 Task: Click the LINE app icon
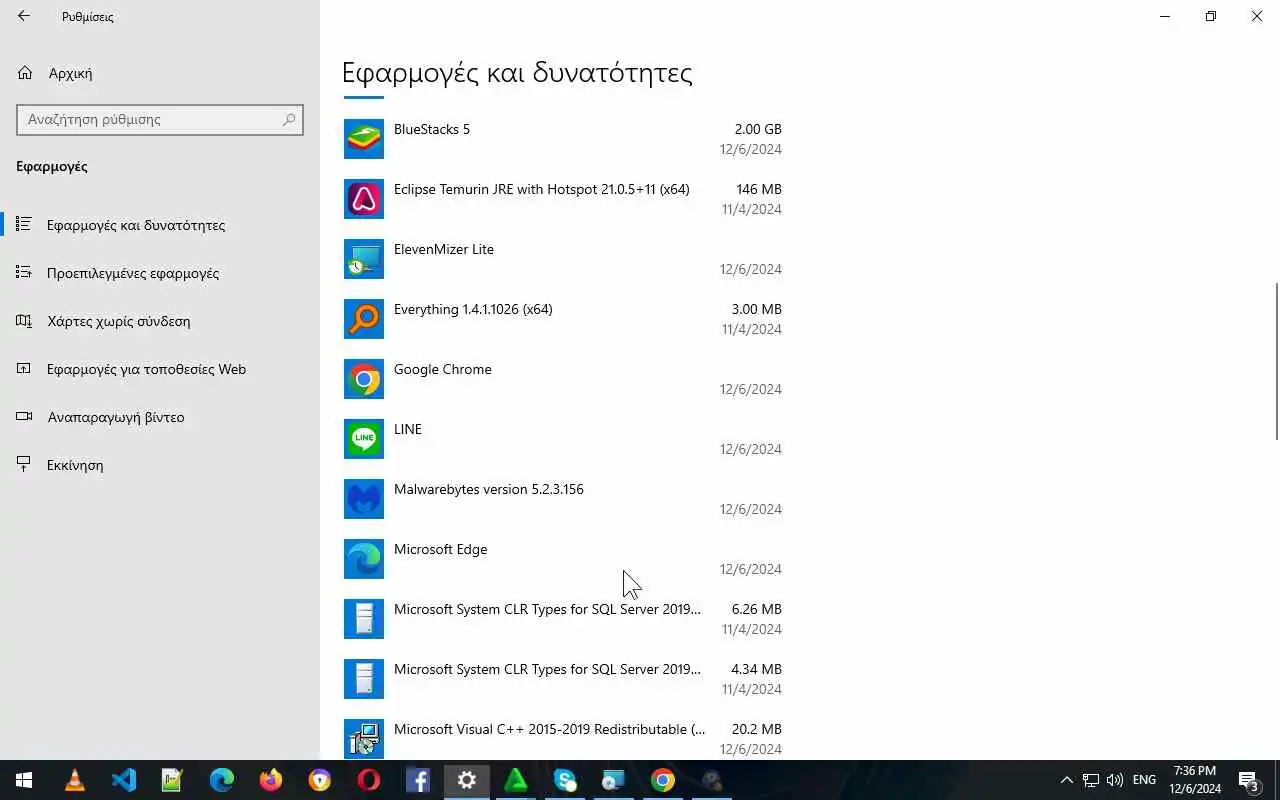[x=364, y=439]
